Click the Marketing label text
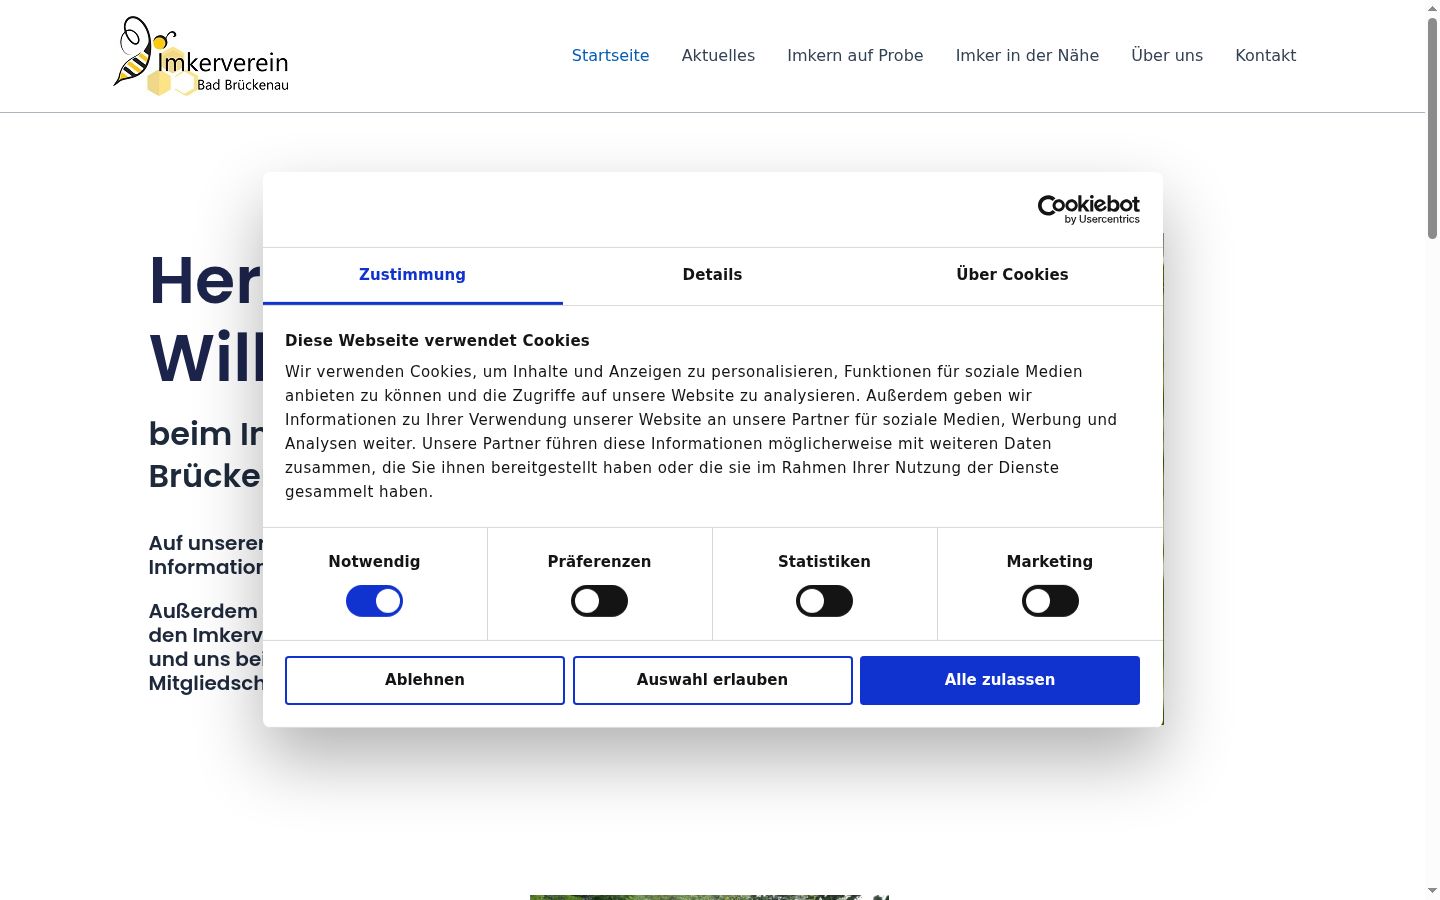1440x900 pixels. click(x=1050, y=562)
